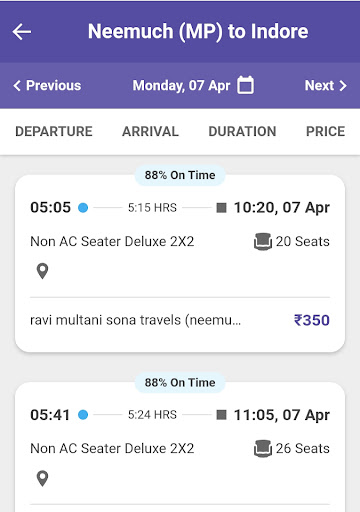Tap location pin on 05:41 bus
This screenshot has width=360, height=512.
click(42, 478)
